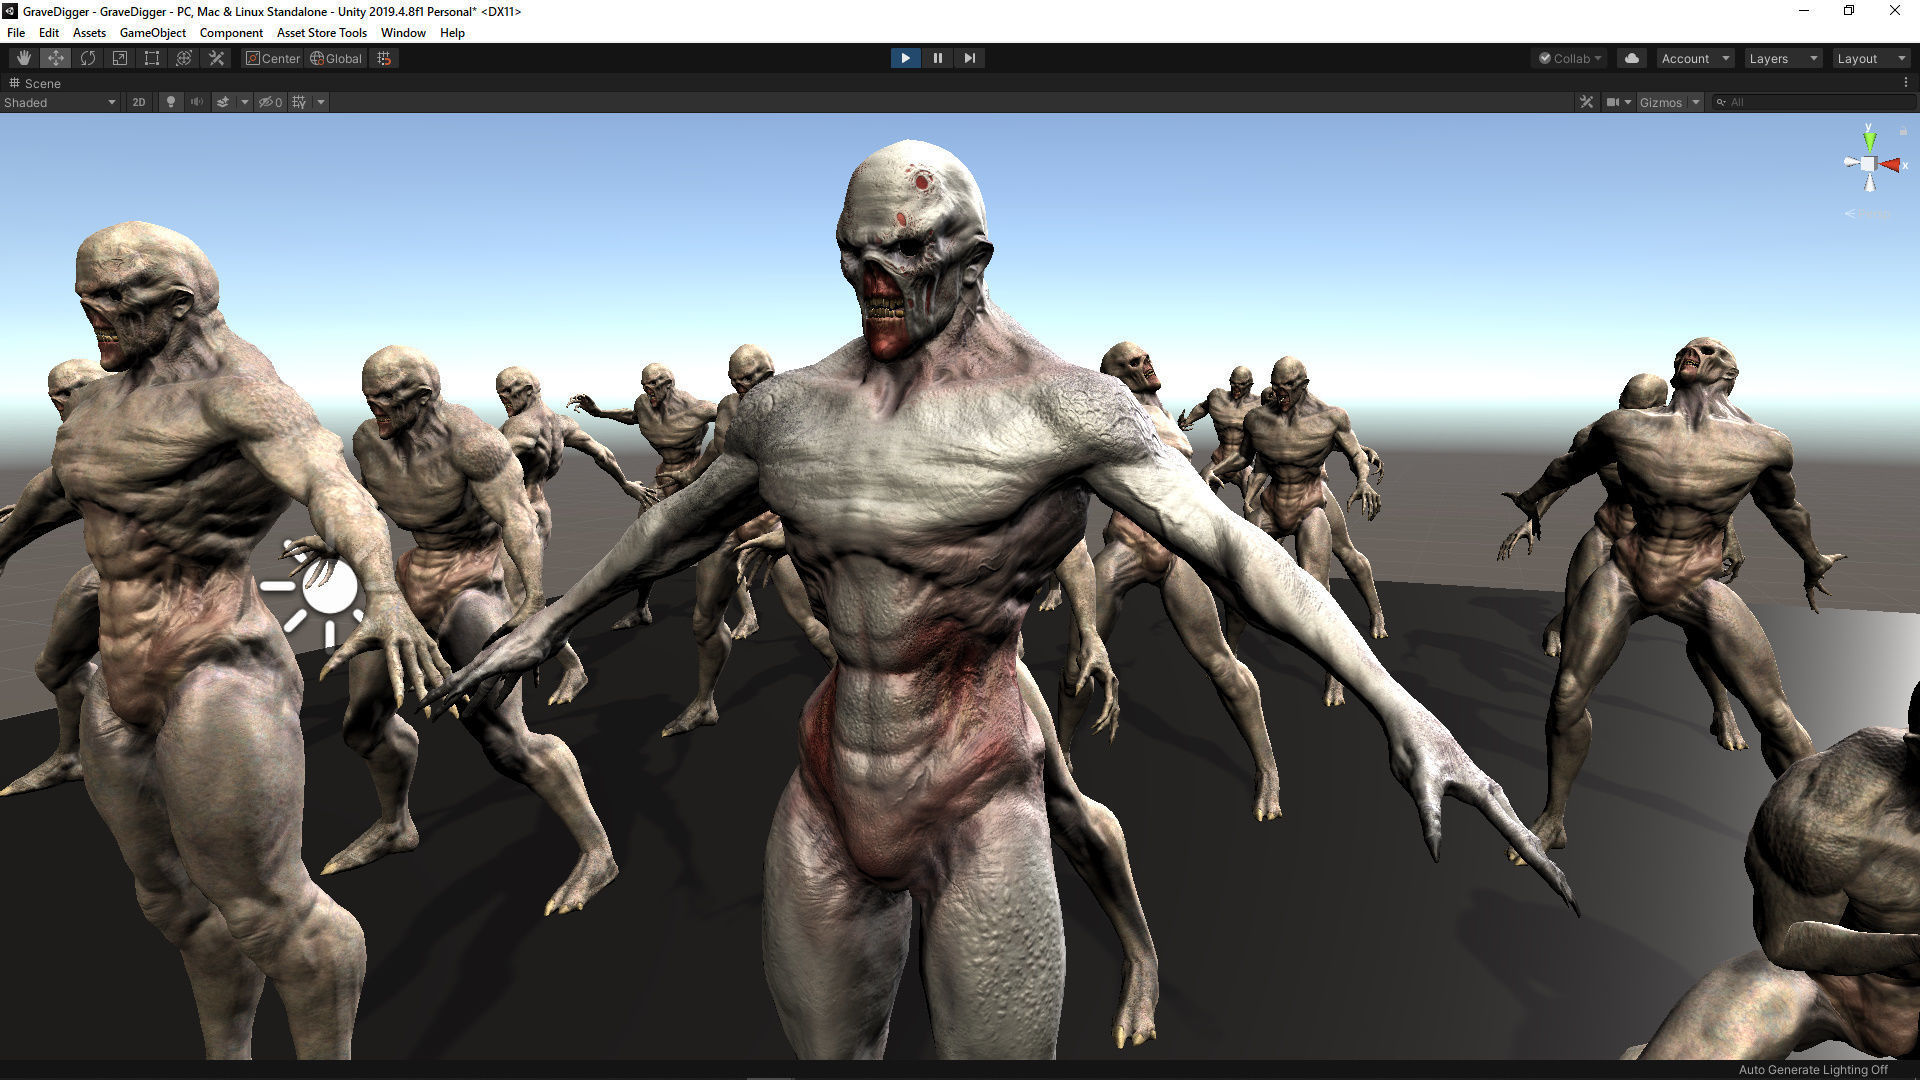Toggle scene lighting bulb
Screen dimensions: 1920x1080
click(170, 102)
